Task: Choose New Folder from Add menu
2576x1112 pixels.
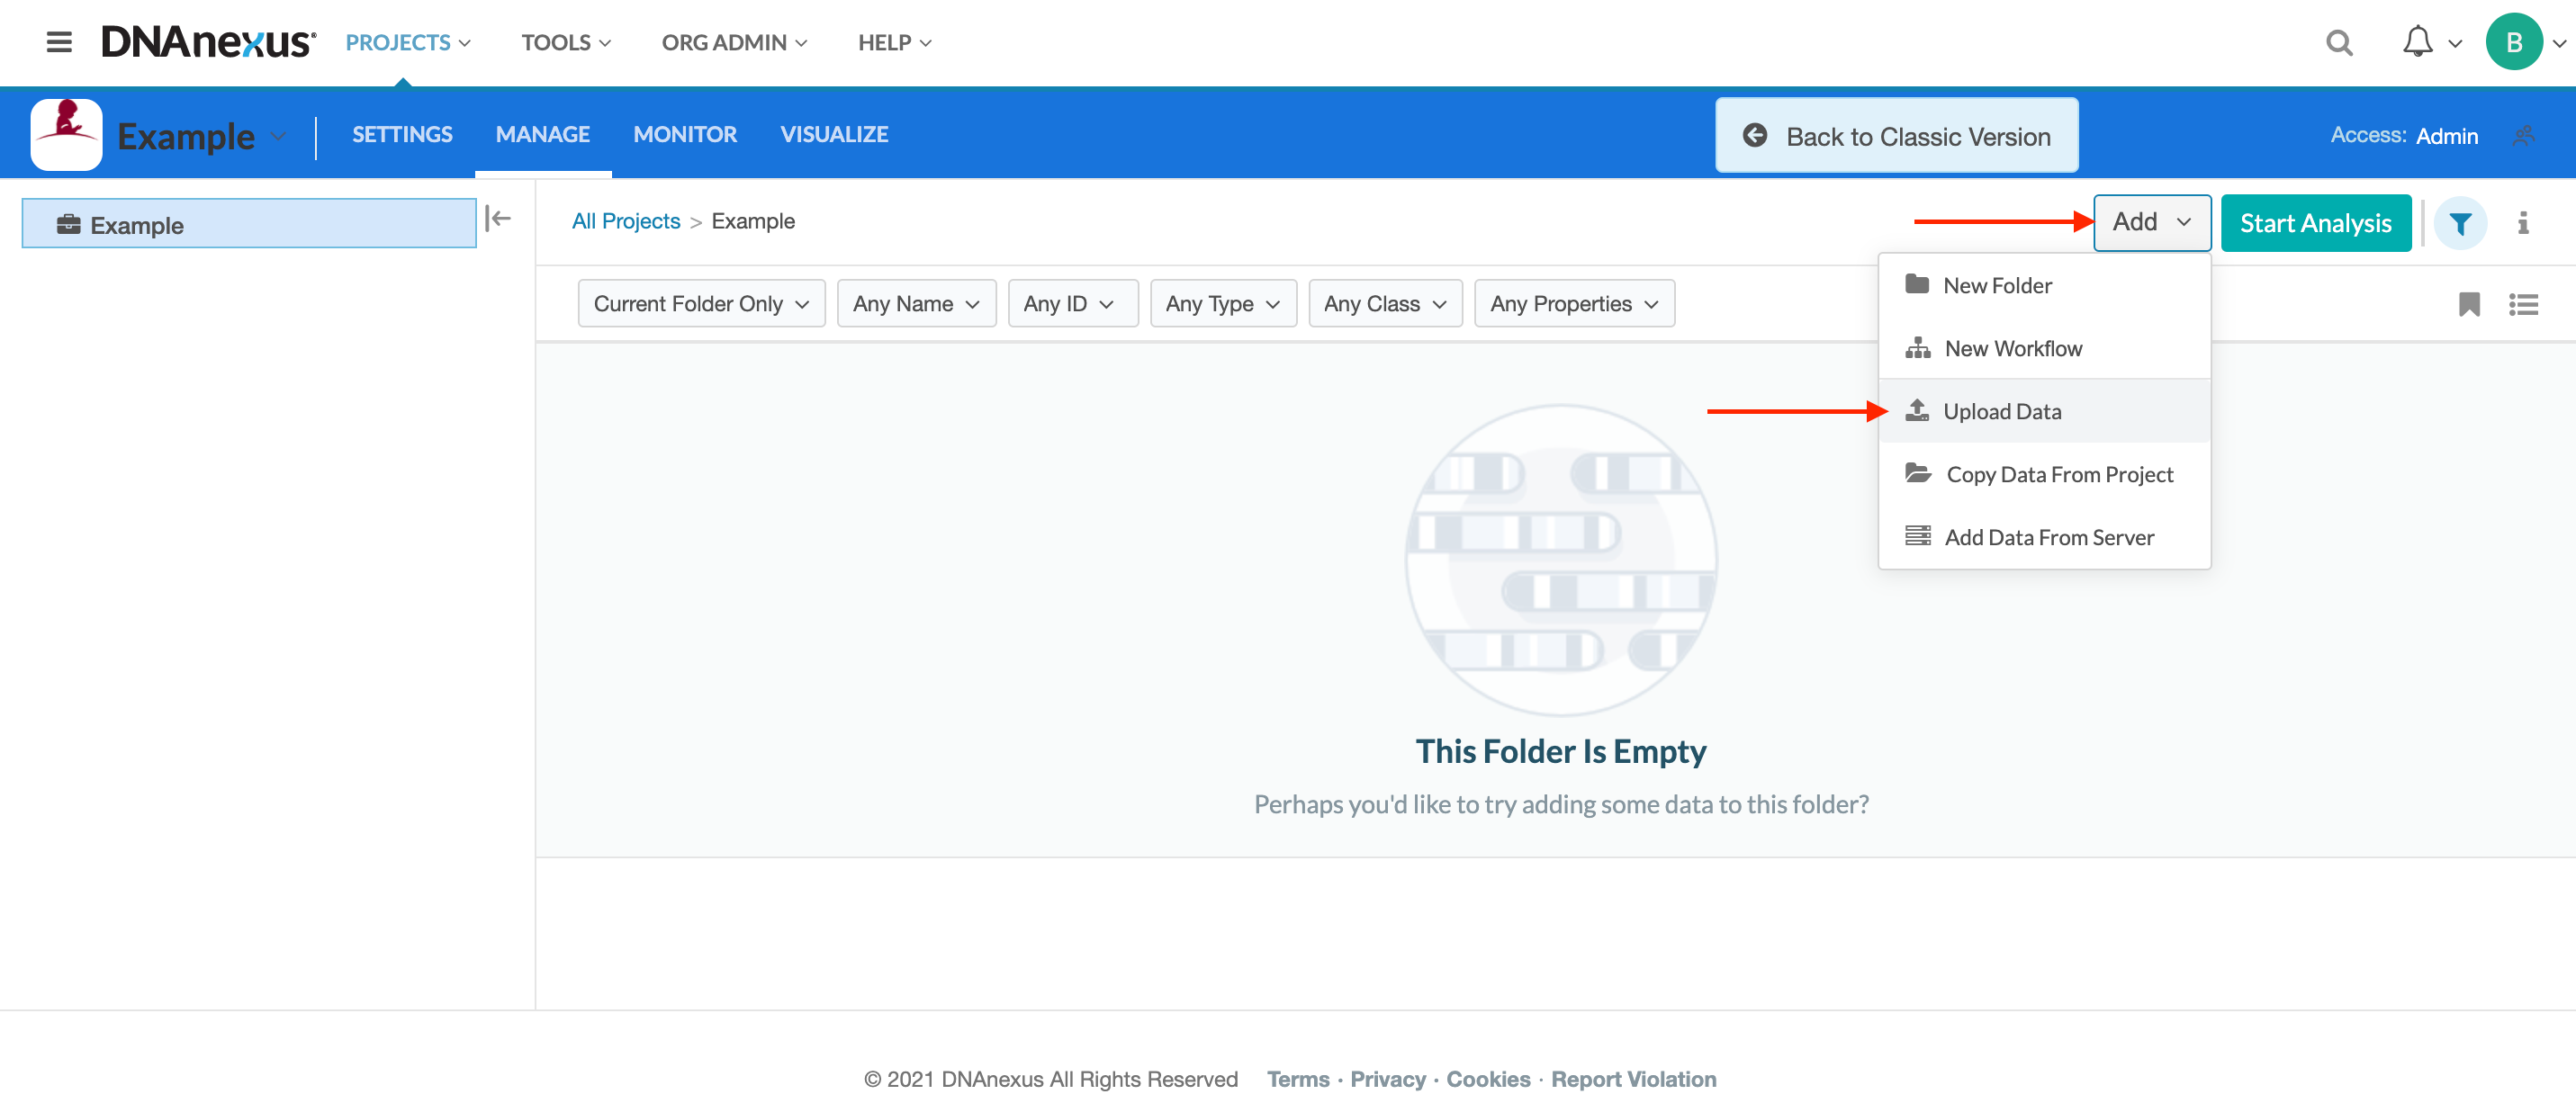Action: pos(2044,285)
